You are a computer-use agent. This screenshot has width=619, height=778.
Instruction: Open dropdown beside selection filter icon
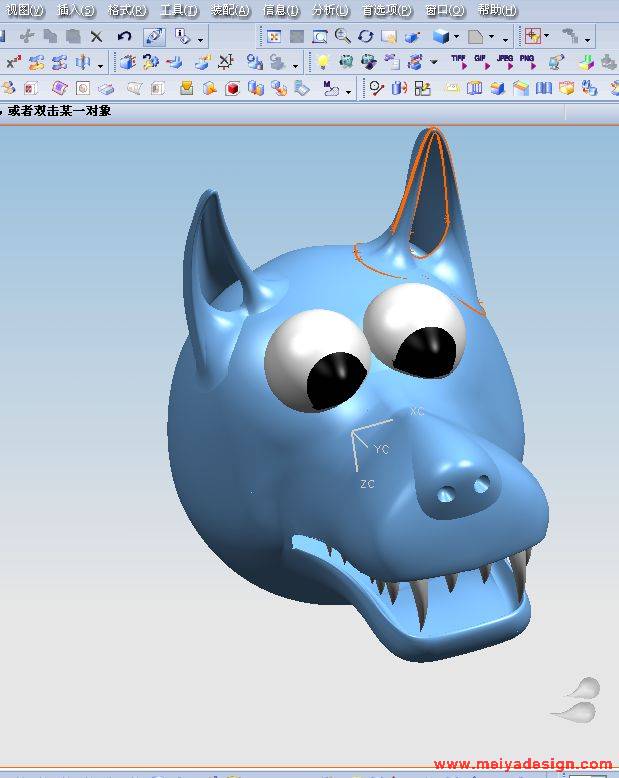[x=547, y=36]
